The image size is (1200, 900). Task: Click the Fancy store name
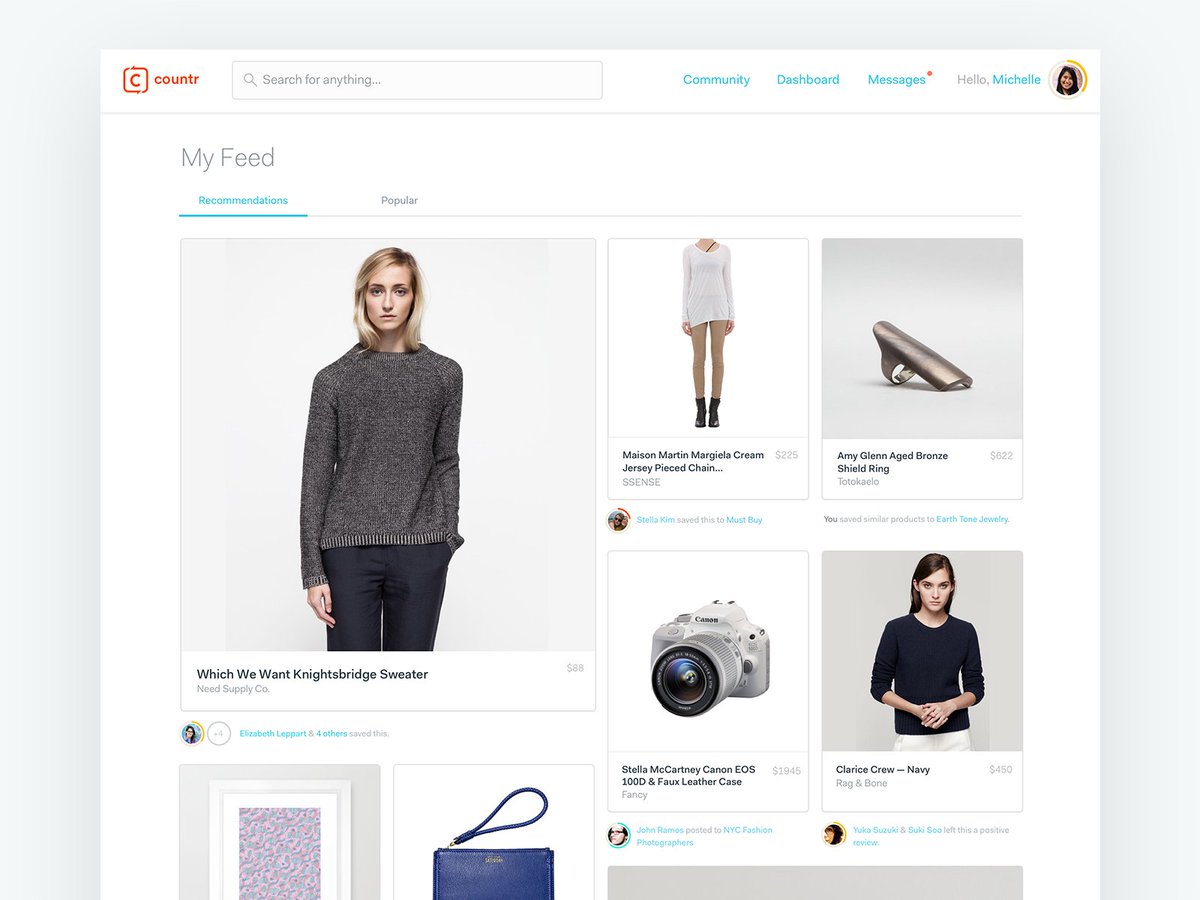click(634, 795)
